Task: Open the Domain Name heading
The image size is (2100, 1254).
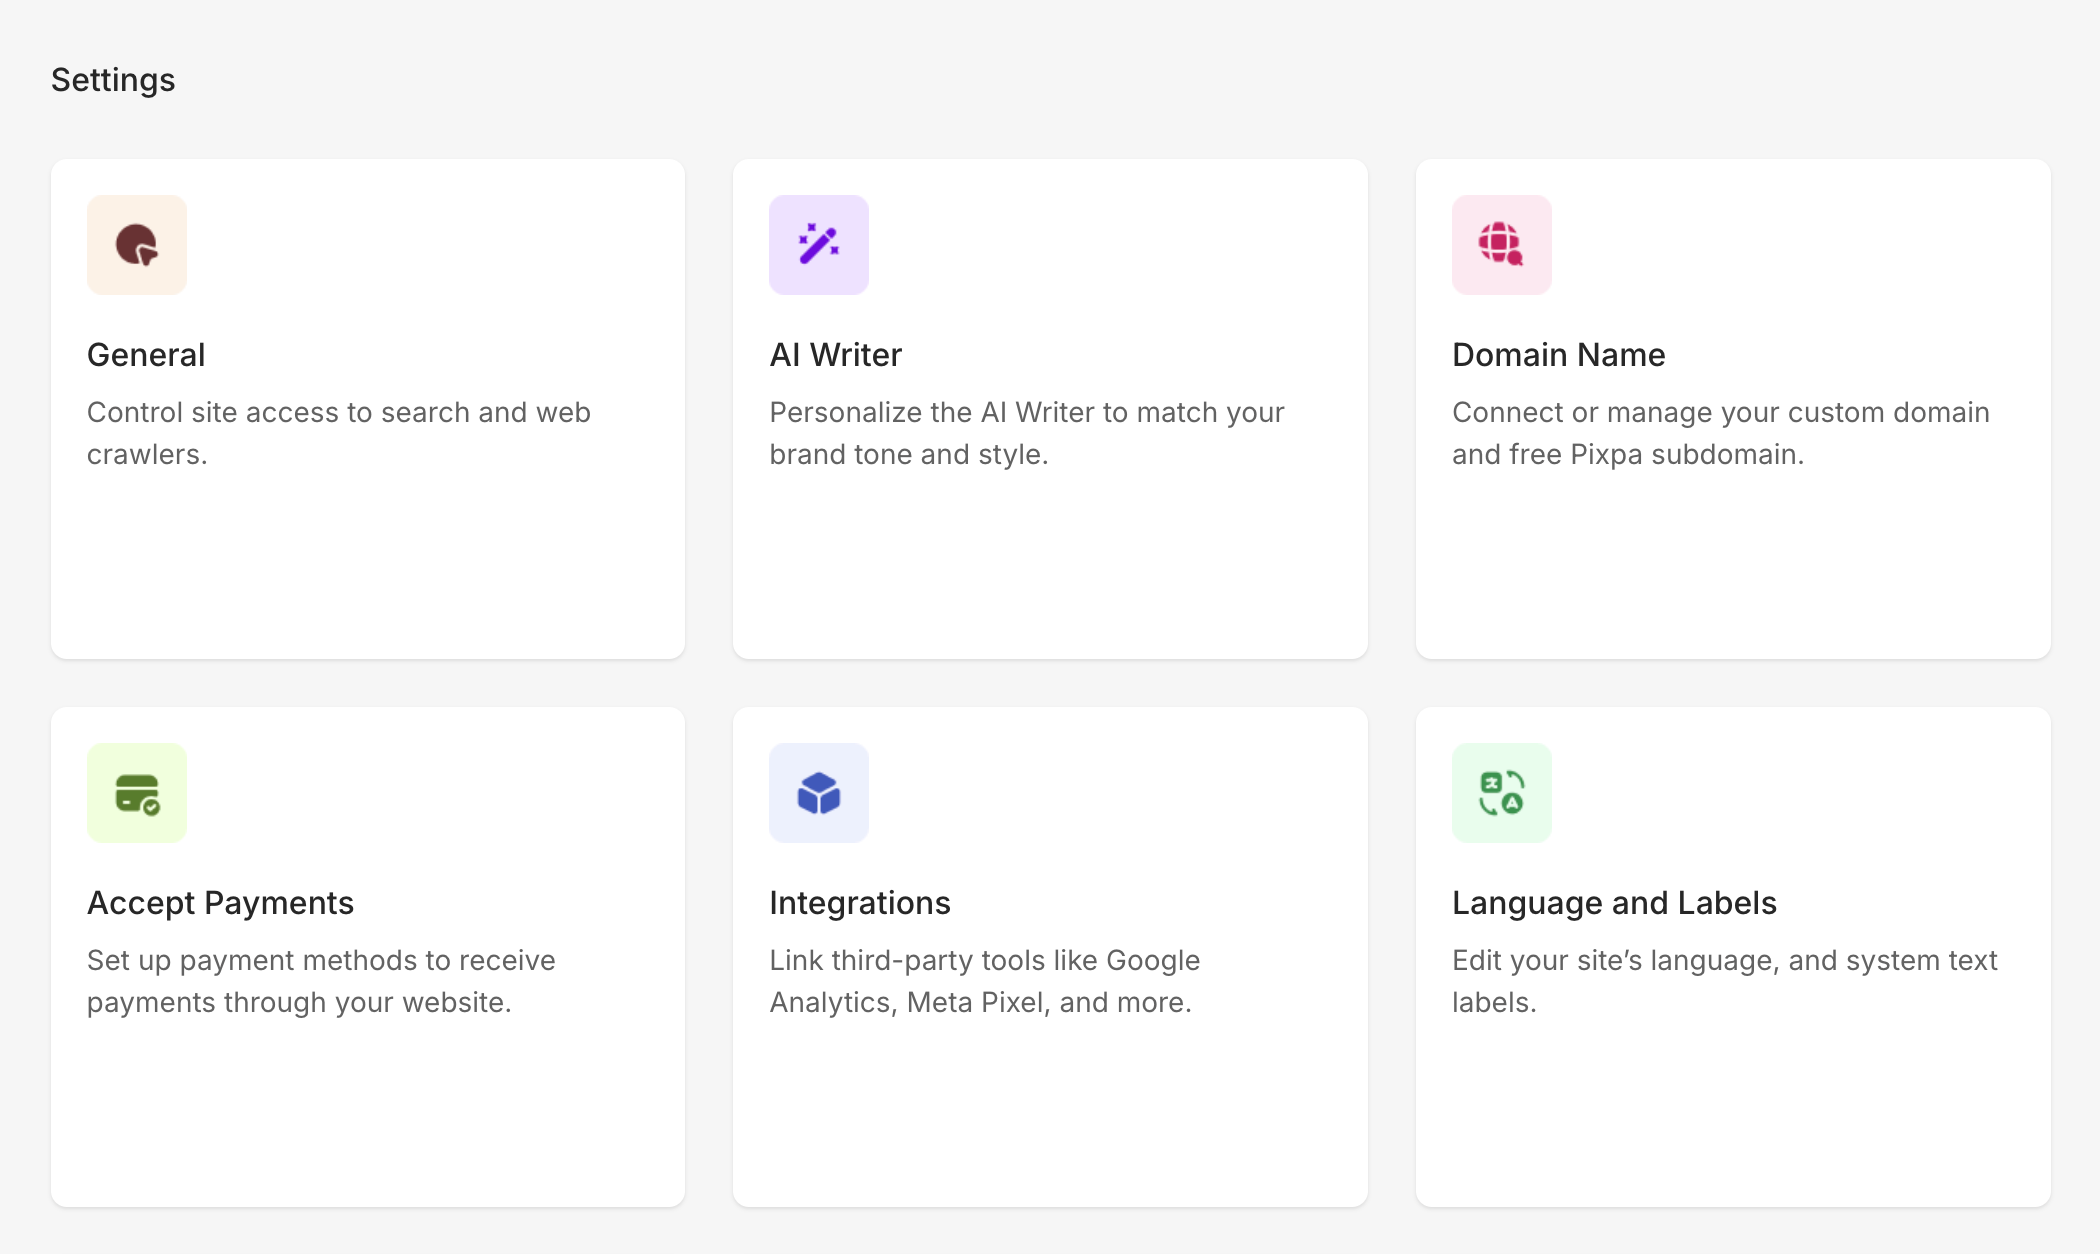Action: pos(1558,355)
